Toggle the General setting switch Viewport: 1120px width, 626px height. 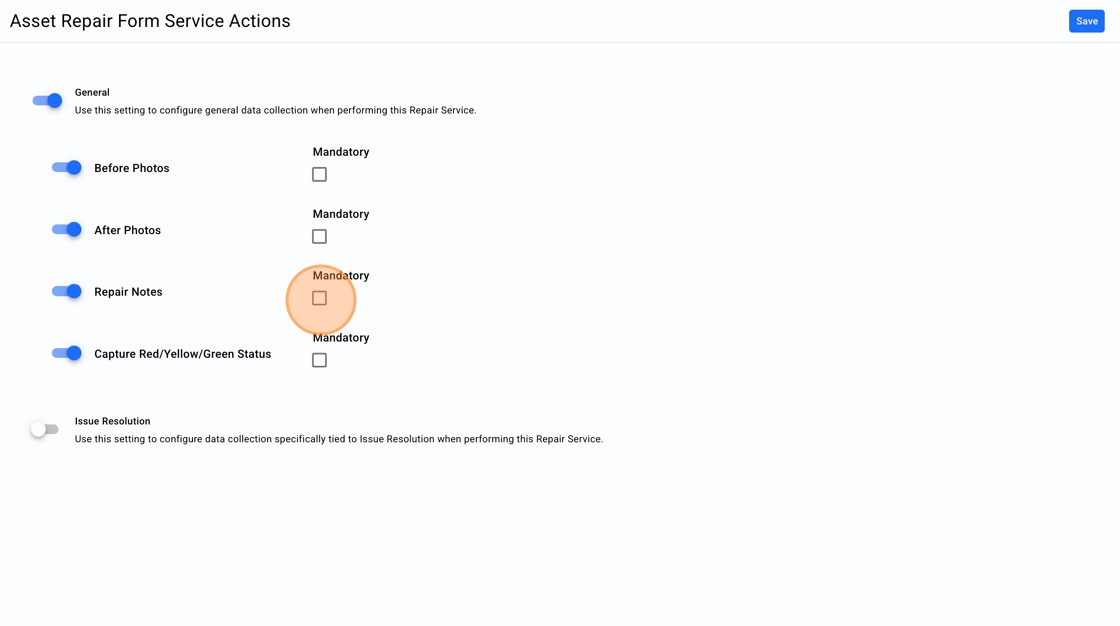coord(47,100)
